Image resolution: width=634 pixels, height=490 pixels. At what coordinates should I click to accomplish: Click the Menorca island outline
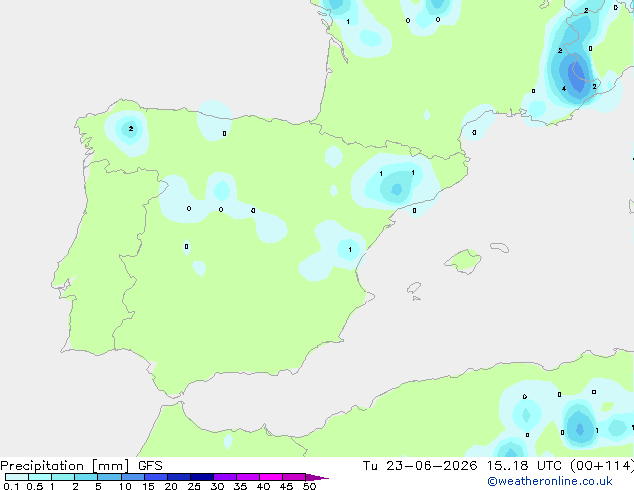(x=499, y=247)
